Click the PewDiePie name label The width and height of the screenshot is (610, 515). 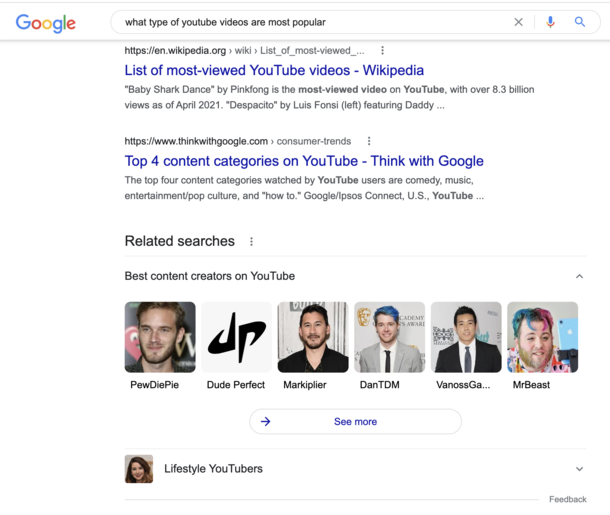click(154, 385)
